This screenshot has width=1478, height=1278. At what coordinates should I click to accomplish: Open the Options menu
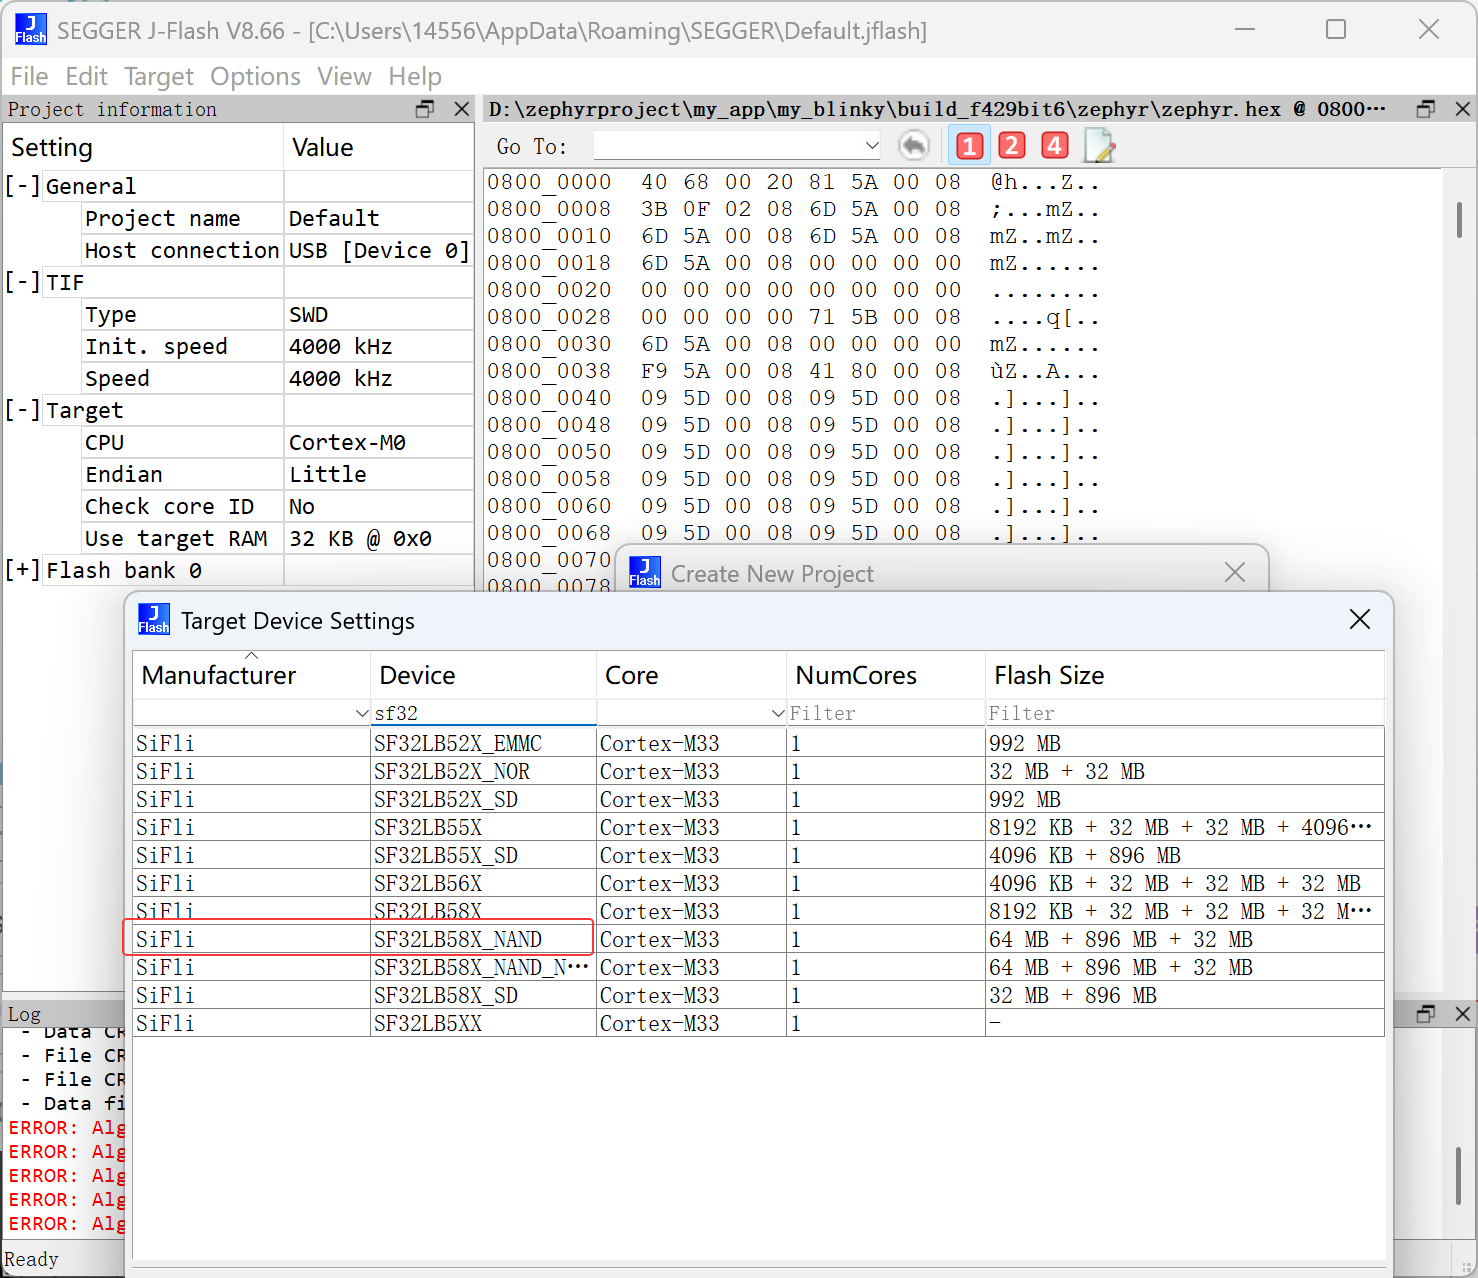255,77
